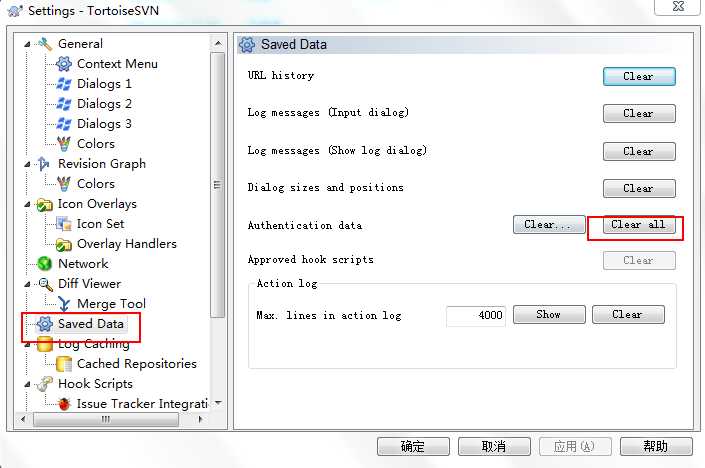Select Overlay Handlers in the tree
Screen dimensions: 705x468
pyautogui.click(x=127, y=244)
